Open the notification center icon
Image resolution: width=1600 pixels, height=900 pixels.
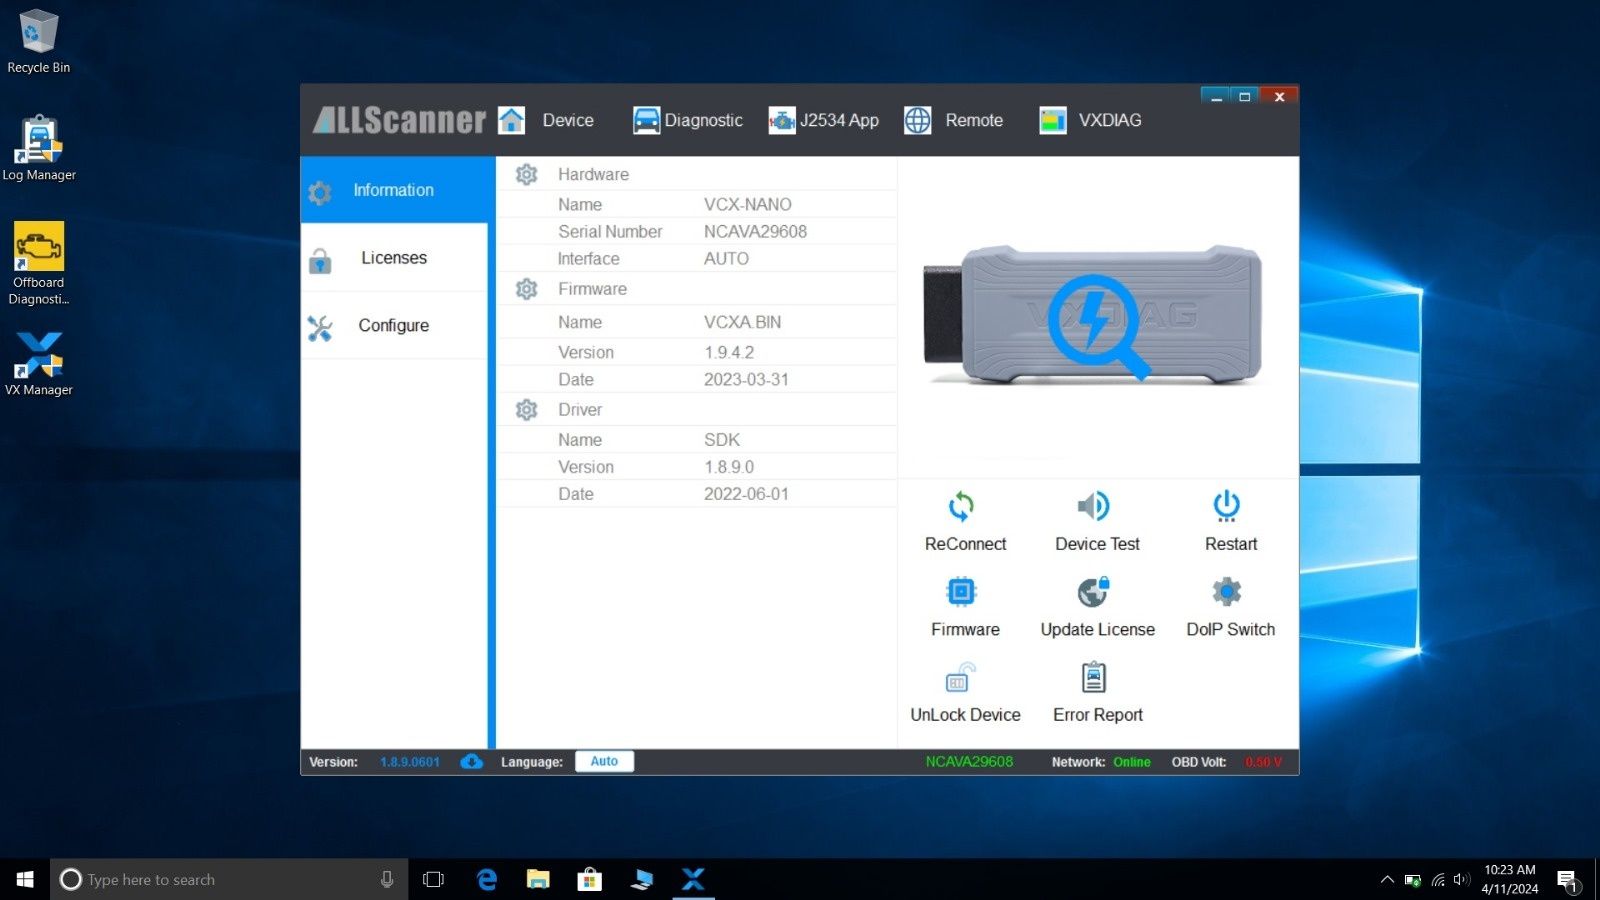[1568, 880]
